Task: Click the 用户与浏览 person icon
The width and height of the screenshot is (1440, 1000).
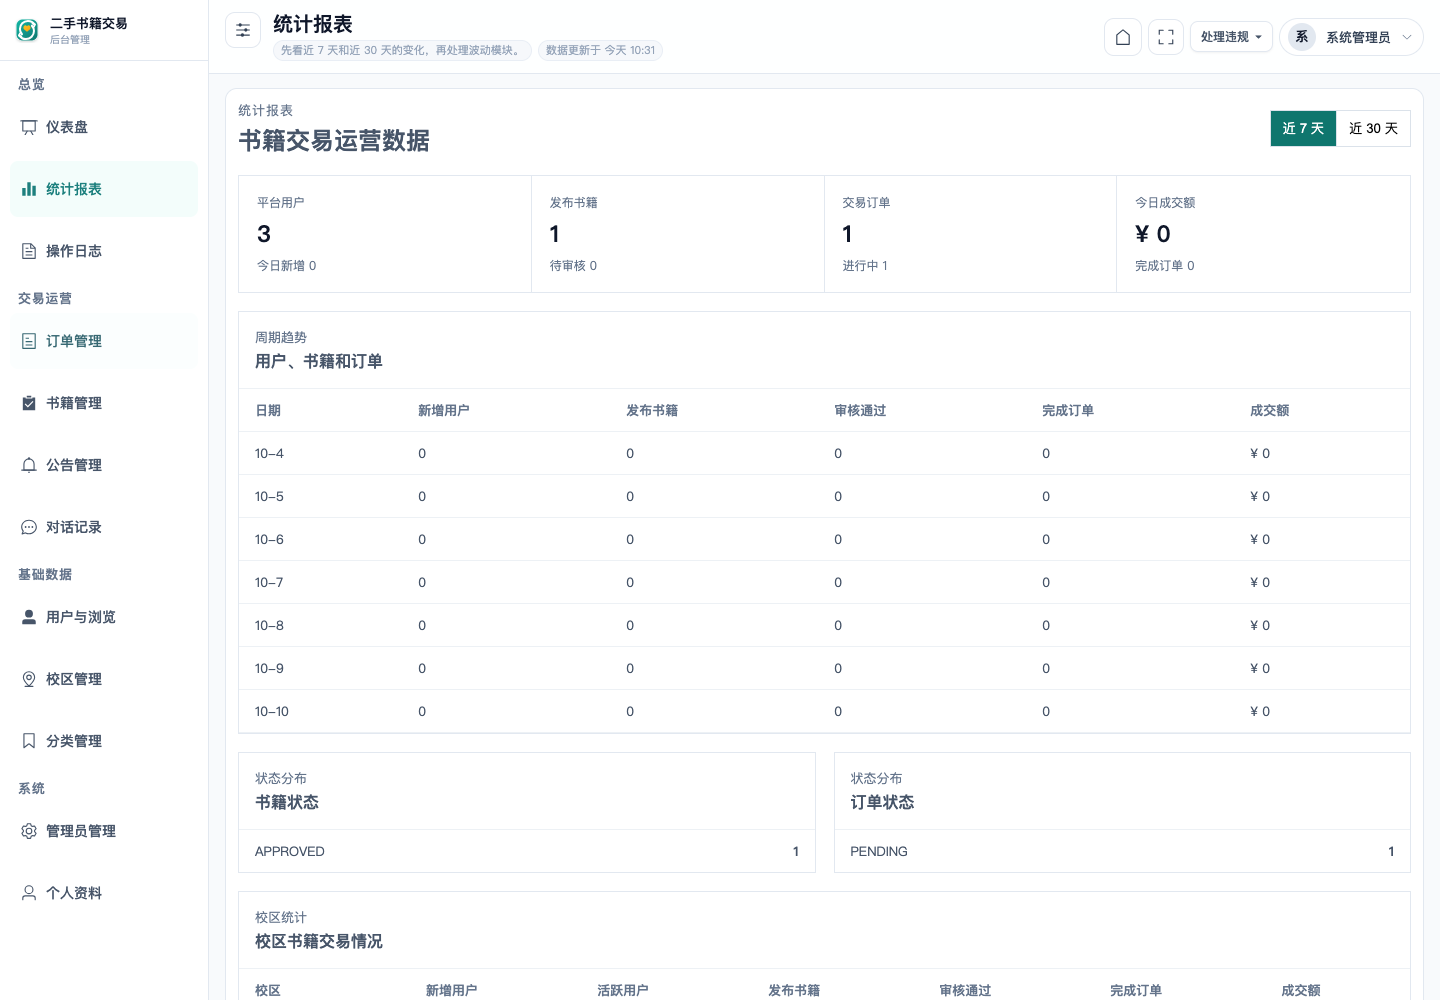Action: (29, 617)
